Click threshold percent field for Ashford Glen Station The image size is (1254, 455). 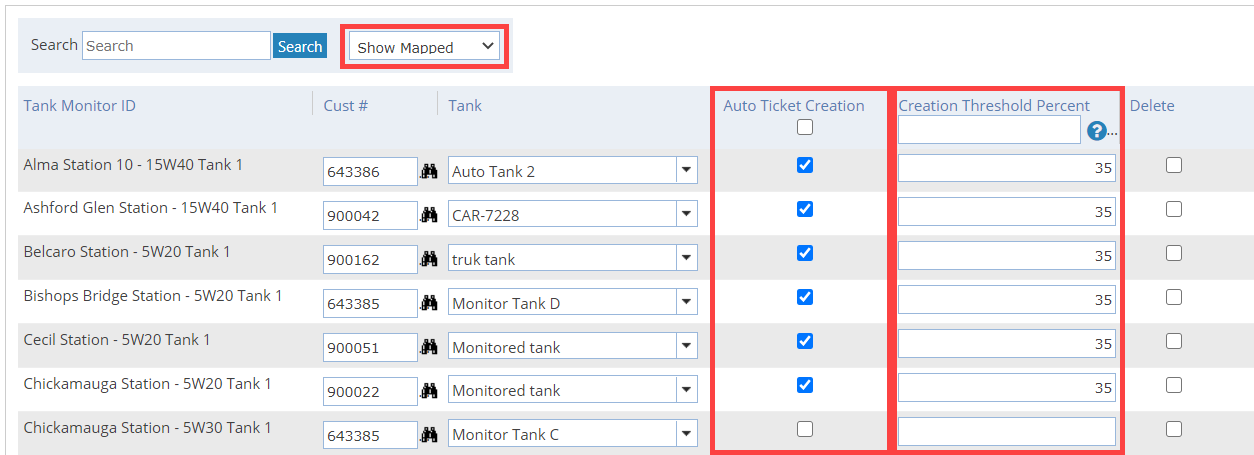1007,212
